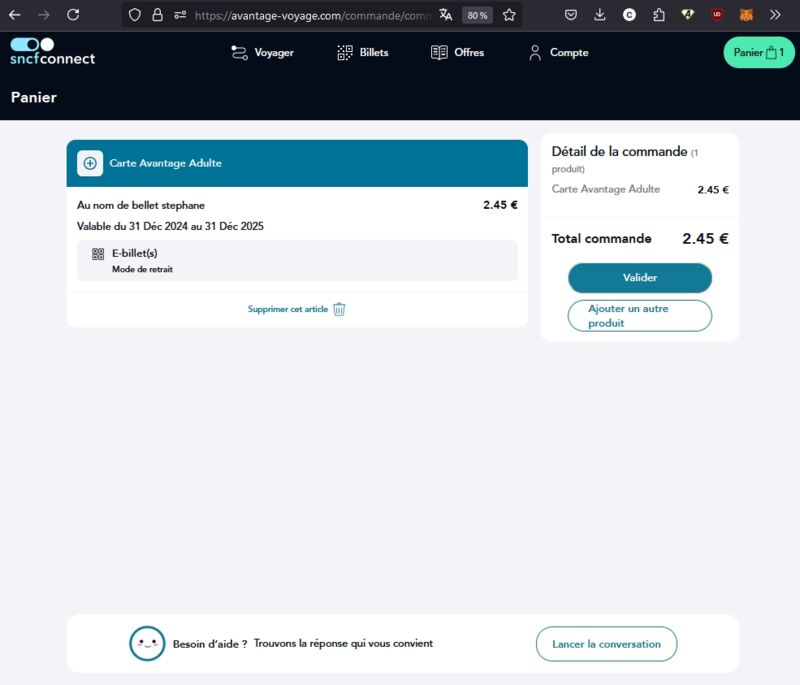Expand the Carte Avantage Adulte plus icon

point(90,163)
